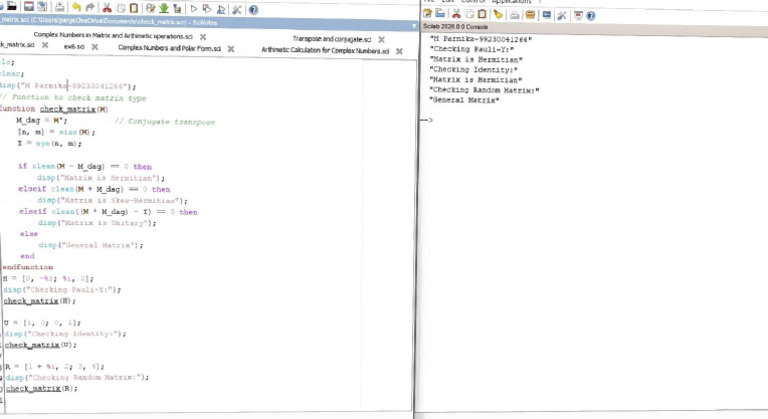Click code line "M_dag = M';"

click(x=42, y=120)
